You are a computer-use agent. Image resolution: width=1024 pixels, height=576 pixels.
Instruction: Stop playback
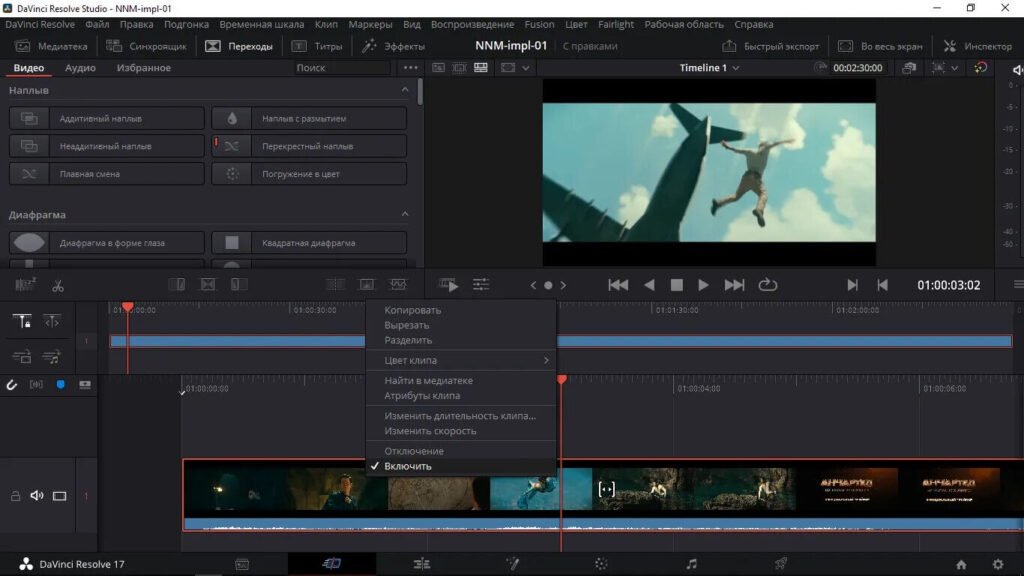(677, 285)
